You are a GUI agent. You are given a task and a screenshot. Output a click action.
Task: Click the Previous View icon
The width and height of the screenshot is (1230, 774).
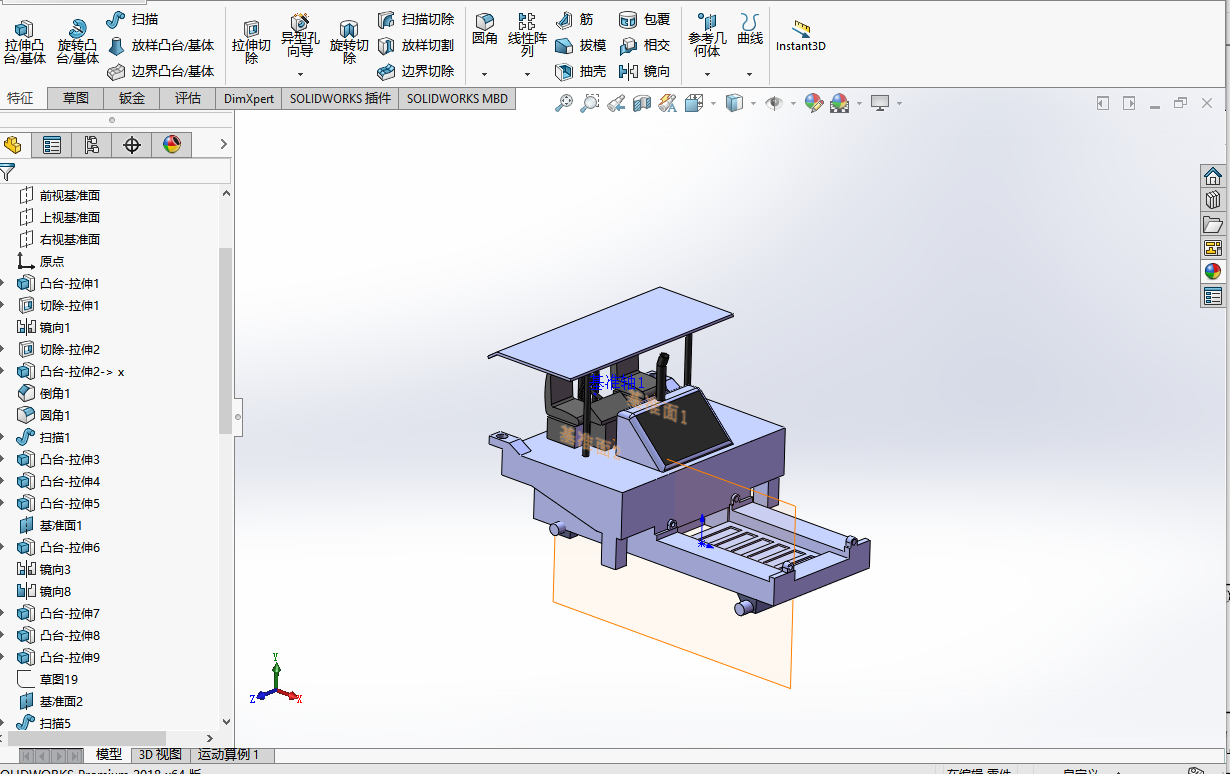click(x=616, y=103)
